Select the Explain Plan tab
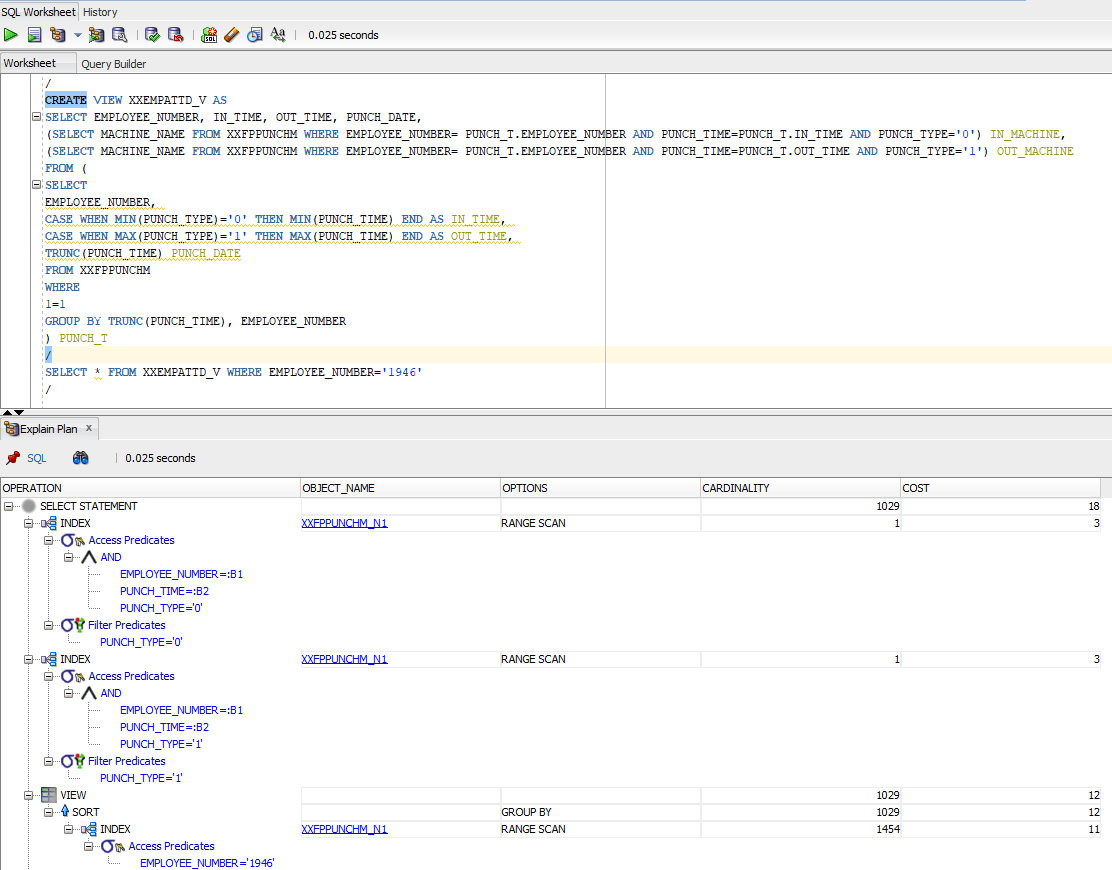 [x=48, y=429]
